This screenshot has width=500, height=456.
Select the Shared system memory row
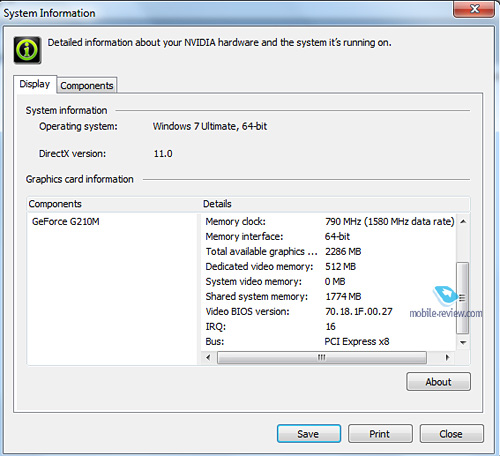coord(329,297)
